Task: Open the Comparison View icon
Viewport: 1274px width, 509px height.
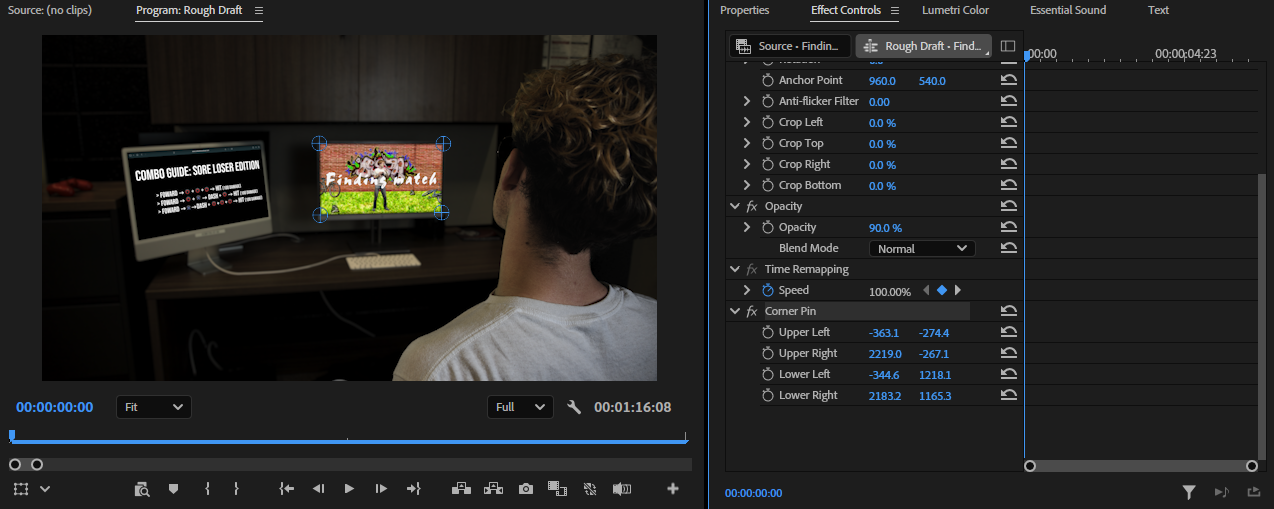Action: click(557, 489)
